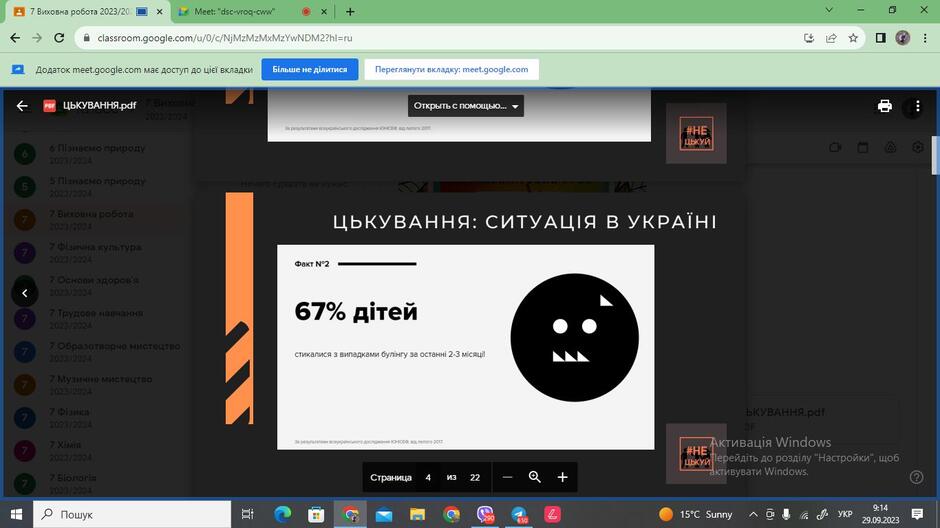940x528 pixels.
Task: Toggle the УКР keyboard language indicator
Action: click(845, 514)
